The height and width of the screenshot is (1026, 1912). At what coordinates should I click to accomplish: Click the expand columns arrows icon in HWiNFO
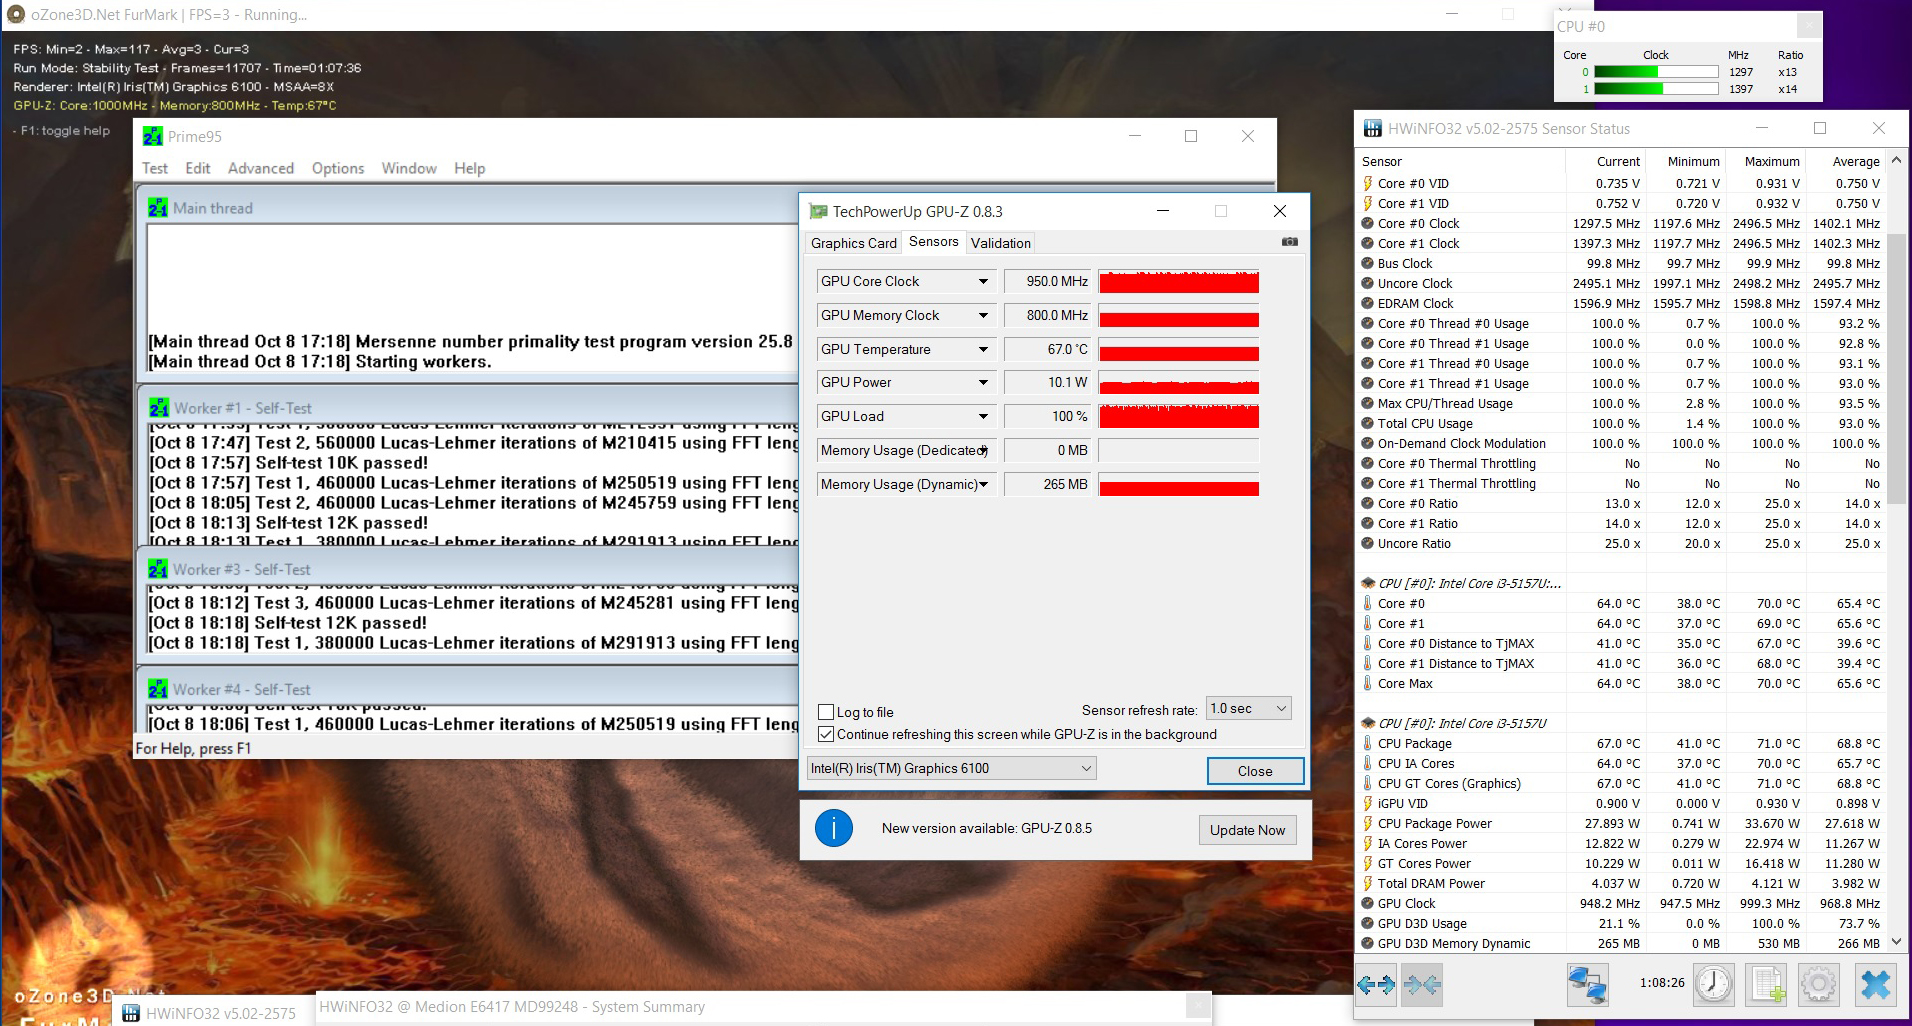tap(1376, 985)
